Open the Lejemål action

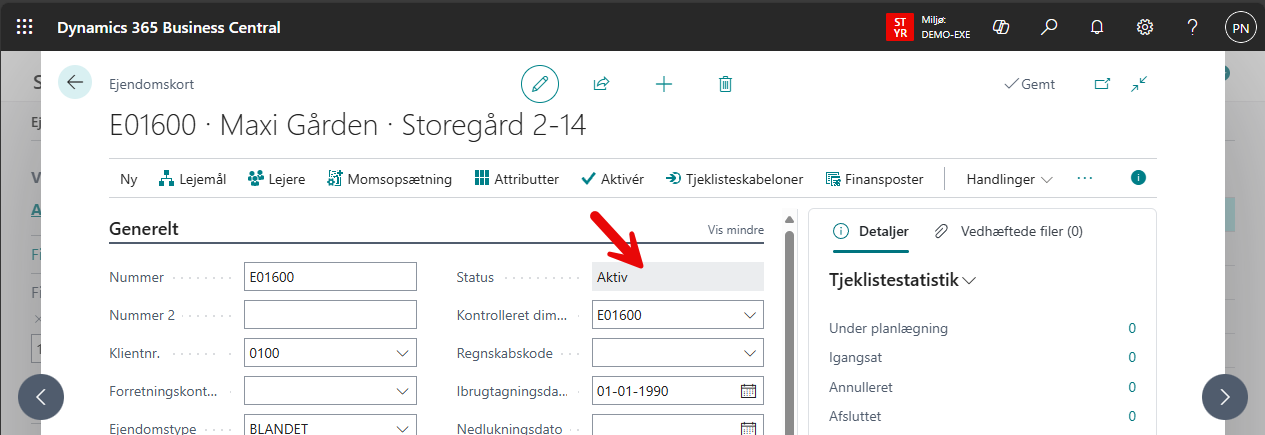click(x=192, y=179)
